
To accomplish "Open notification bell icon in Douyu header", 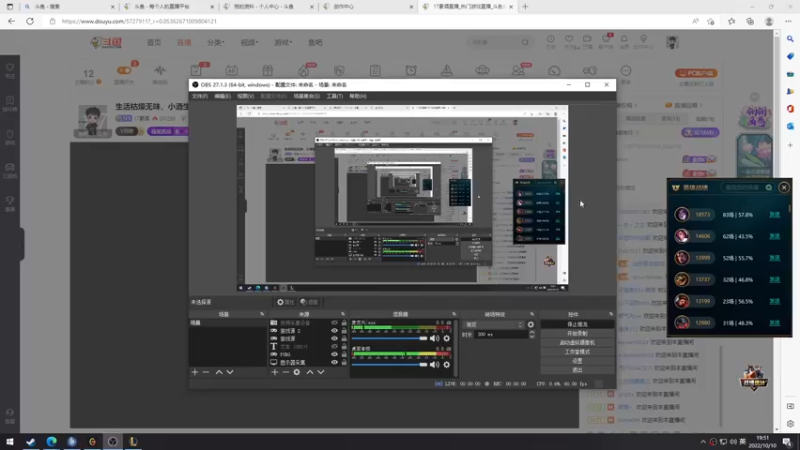I will click(624, 39).
